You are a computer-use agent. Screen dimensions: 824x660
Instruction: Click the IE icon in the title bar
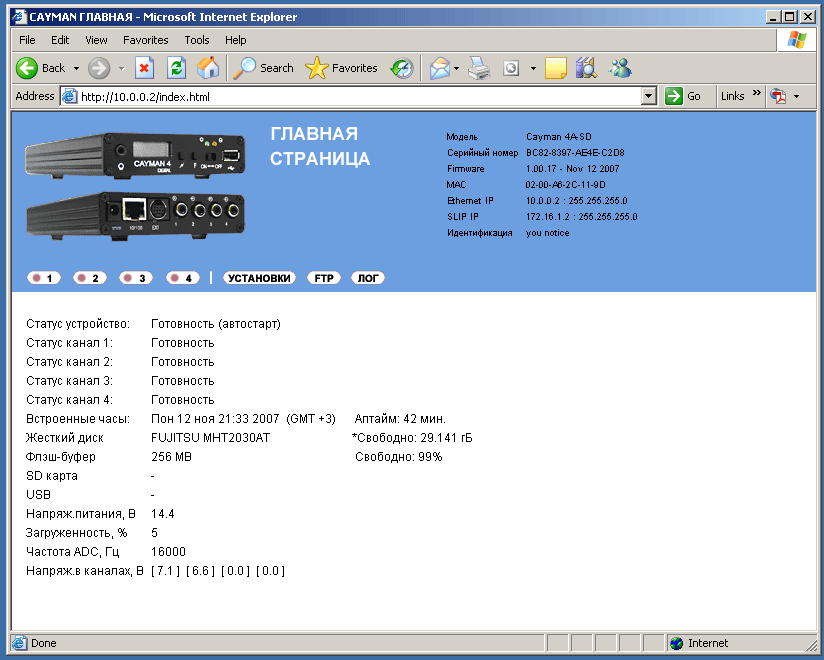click(x=19, y=17)
